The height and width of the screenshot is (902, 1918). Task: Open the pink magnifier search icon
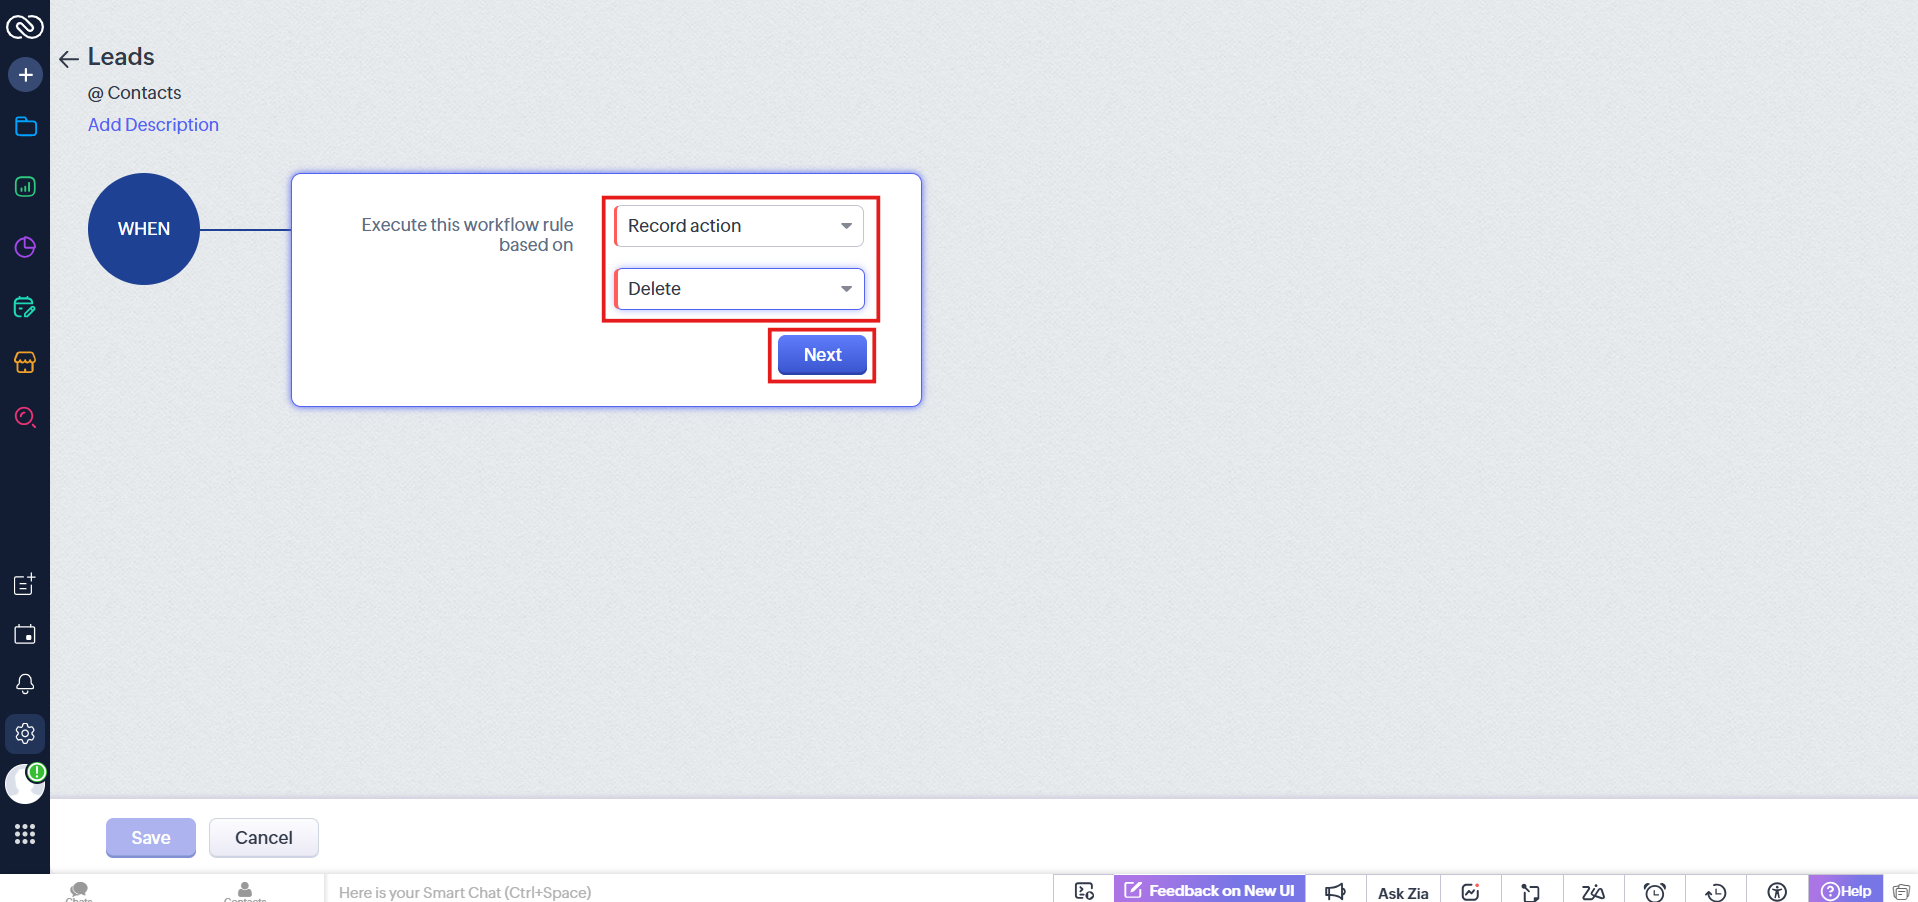[x=25, y=417]
